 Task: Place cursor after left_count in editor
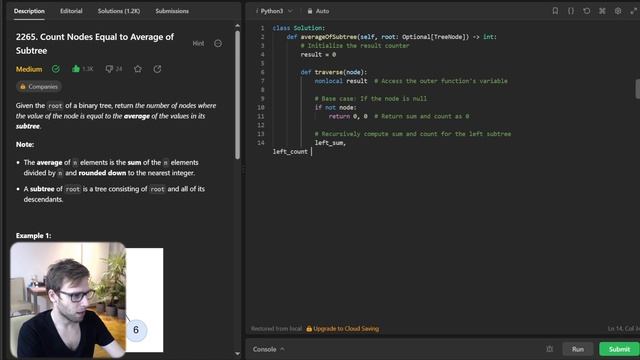pyautogui.click(x=309, y=151)
